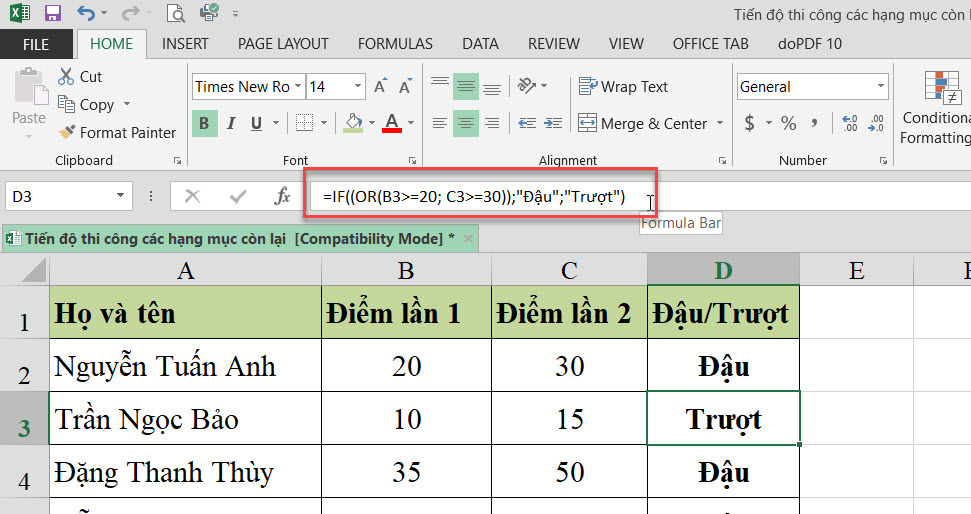Viewport: 971px width, 514px height.
Task: Expand the Name Box dropdown arrow
Action: coord(120,196)
